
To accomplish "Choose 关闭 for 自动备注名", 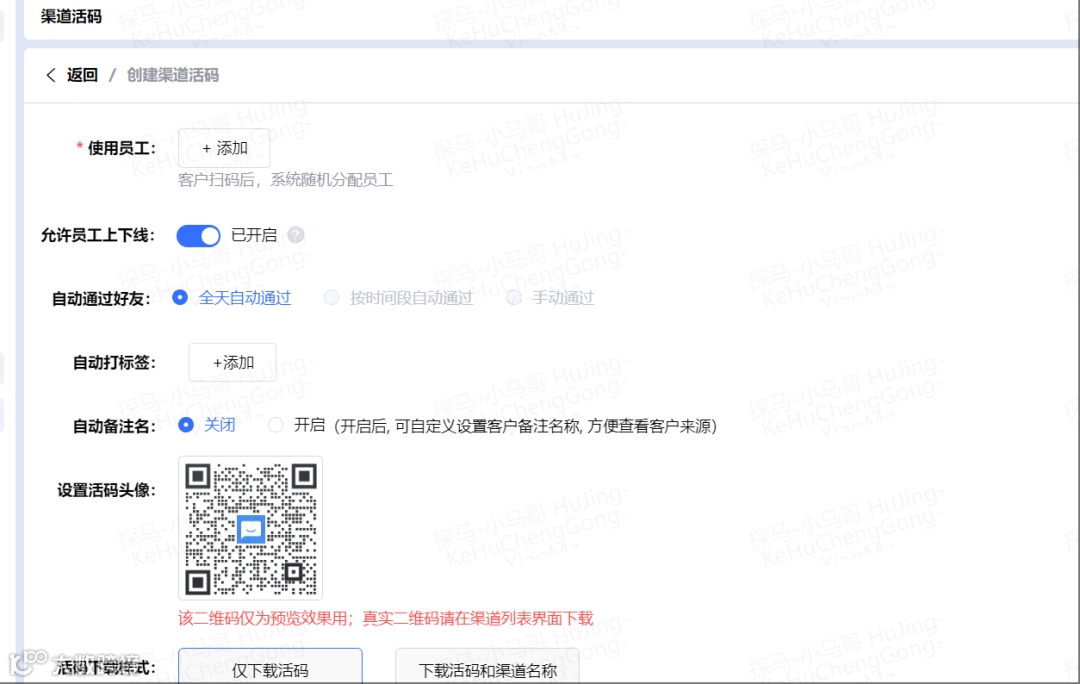I will coord(185,424).
